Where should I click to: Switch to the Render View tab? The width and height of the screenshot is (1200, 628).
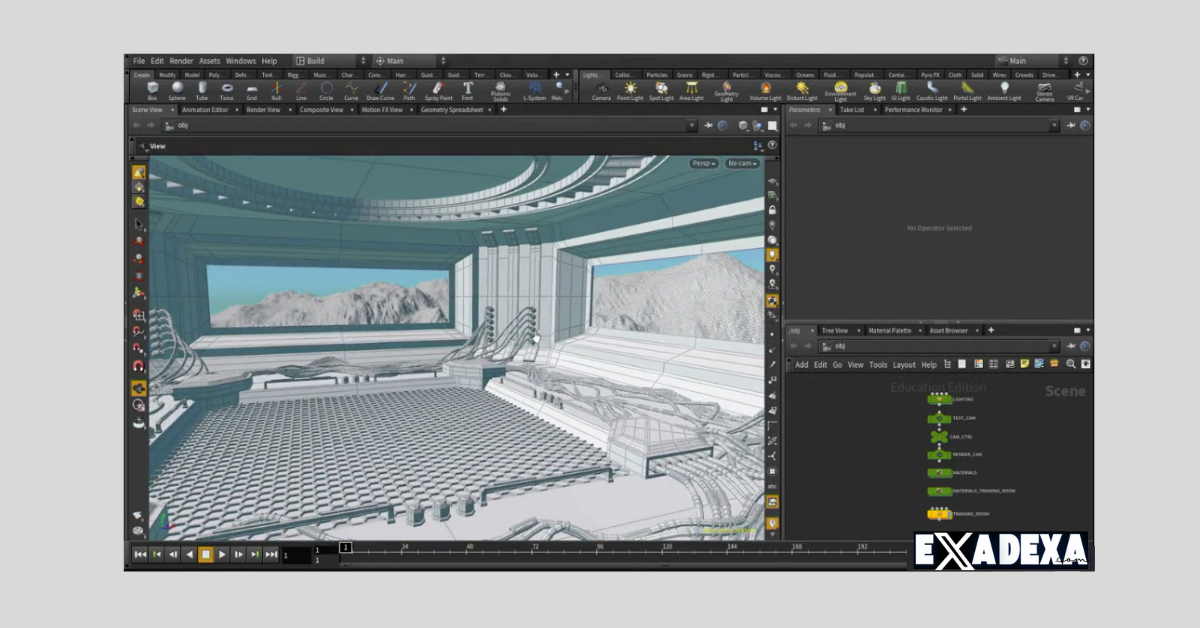coord(262,110)
